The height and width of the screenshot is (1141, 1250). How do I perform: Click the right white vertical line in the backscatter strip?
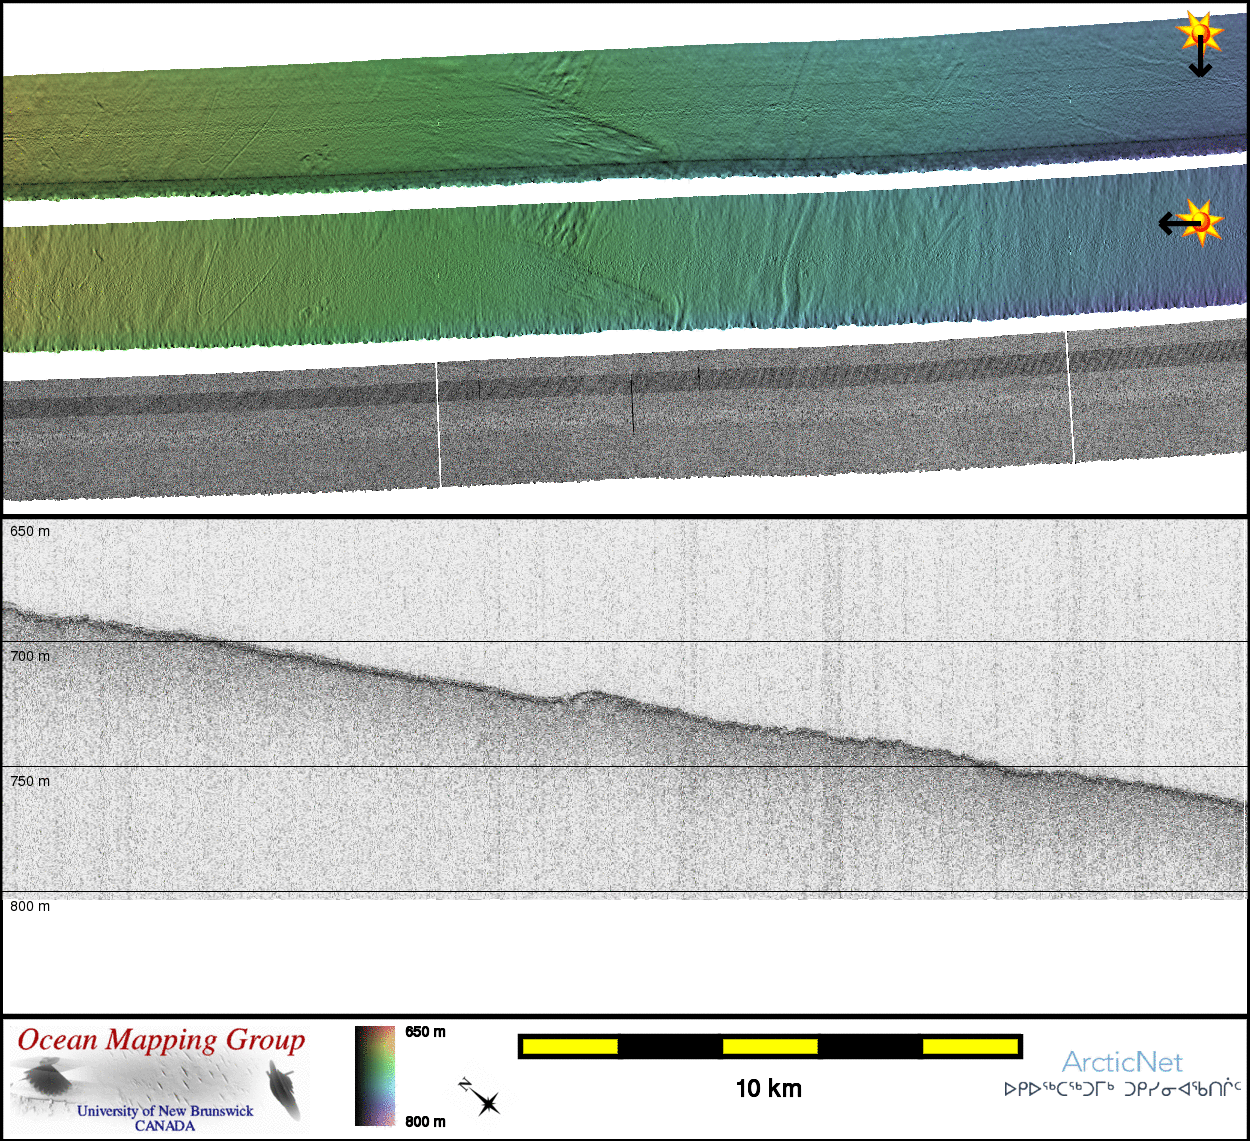click(1070, 398)
